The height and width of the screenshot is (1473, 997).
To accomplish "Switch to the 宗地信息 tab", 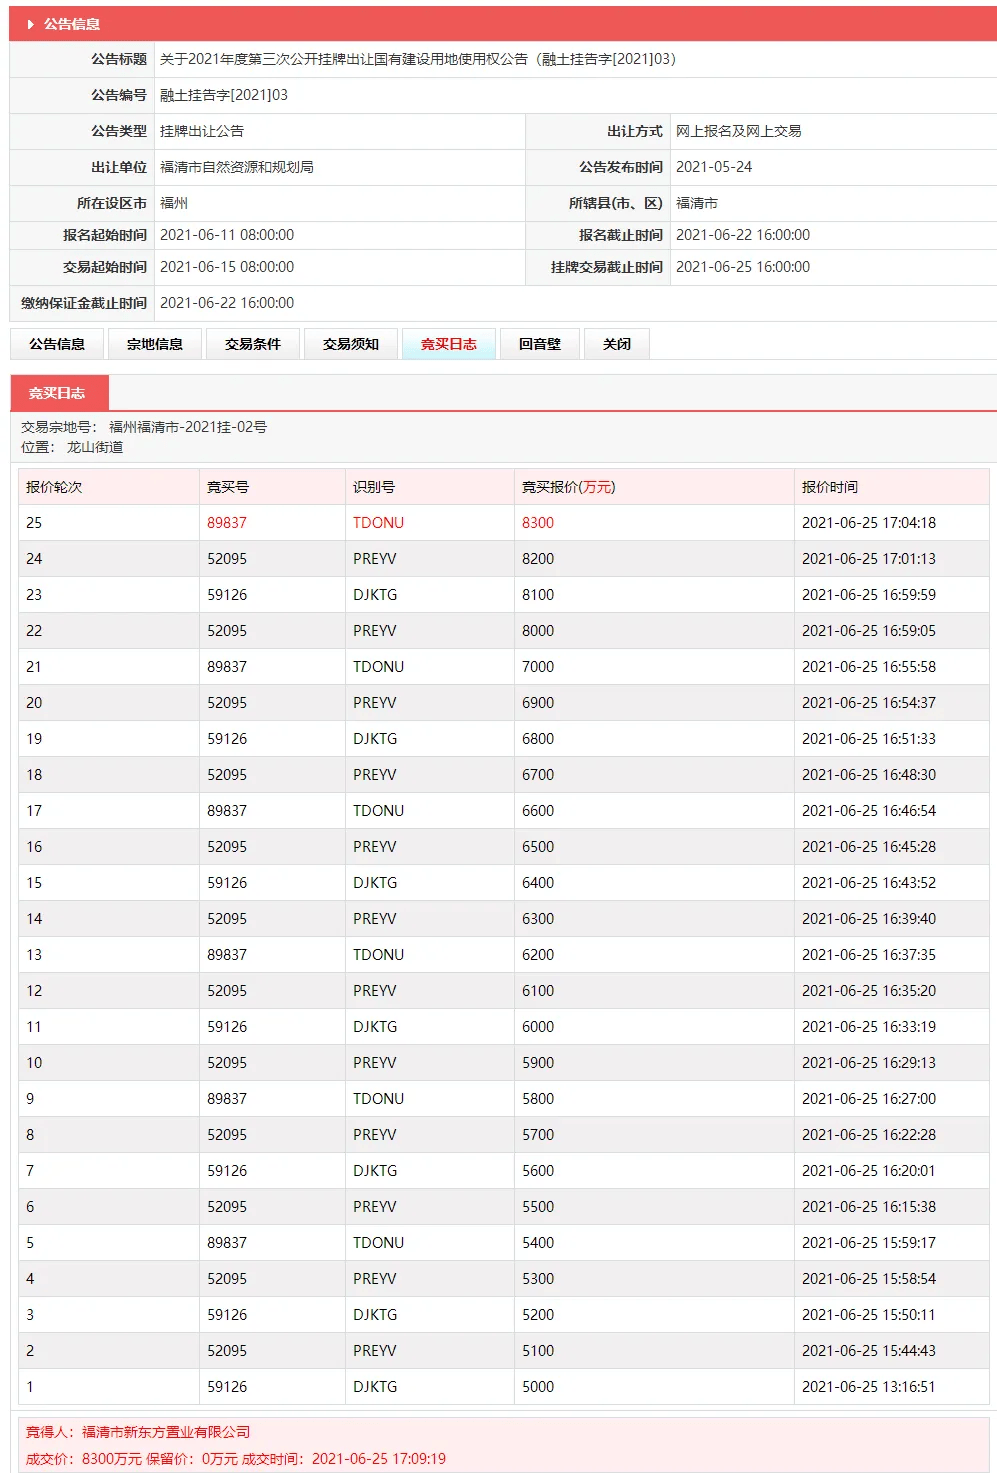I will 154,343.
